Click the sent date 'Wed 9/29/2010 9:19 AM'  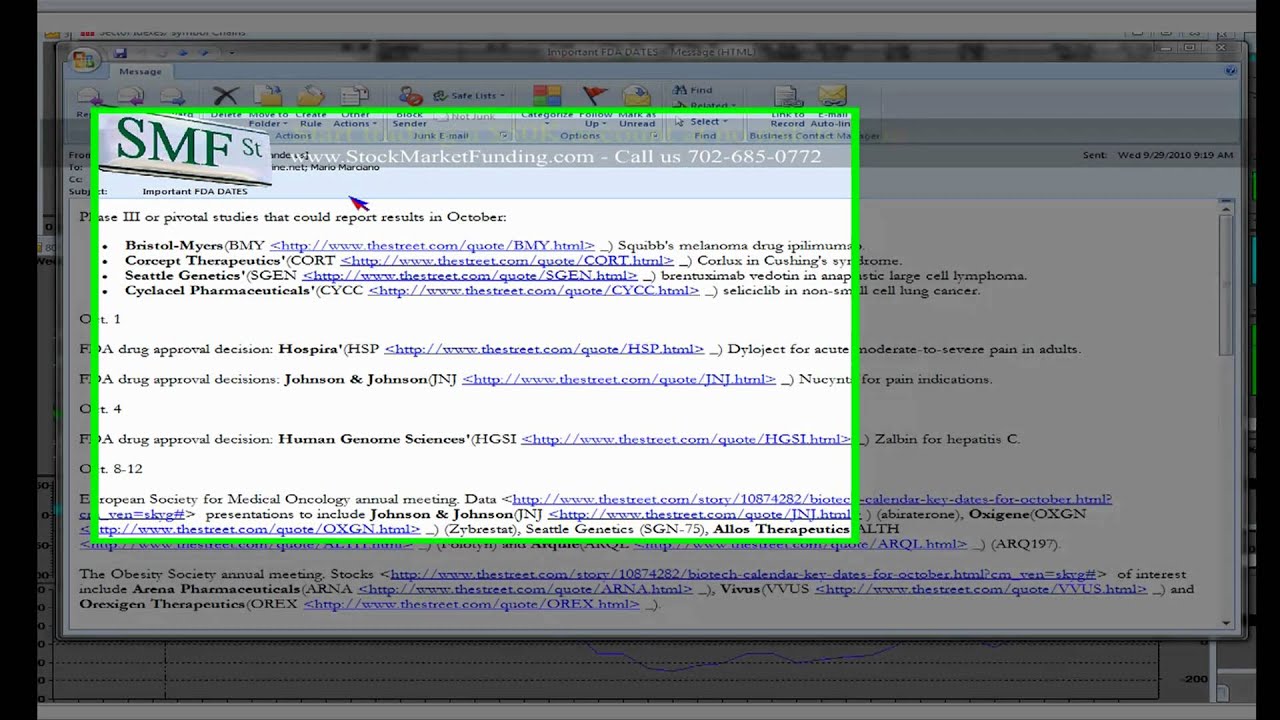(1175, 155)
